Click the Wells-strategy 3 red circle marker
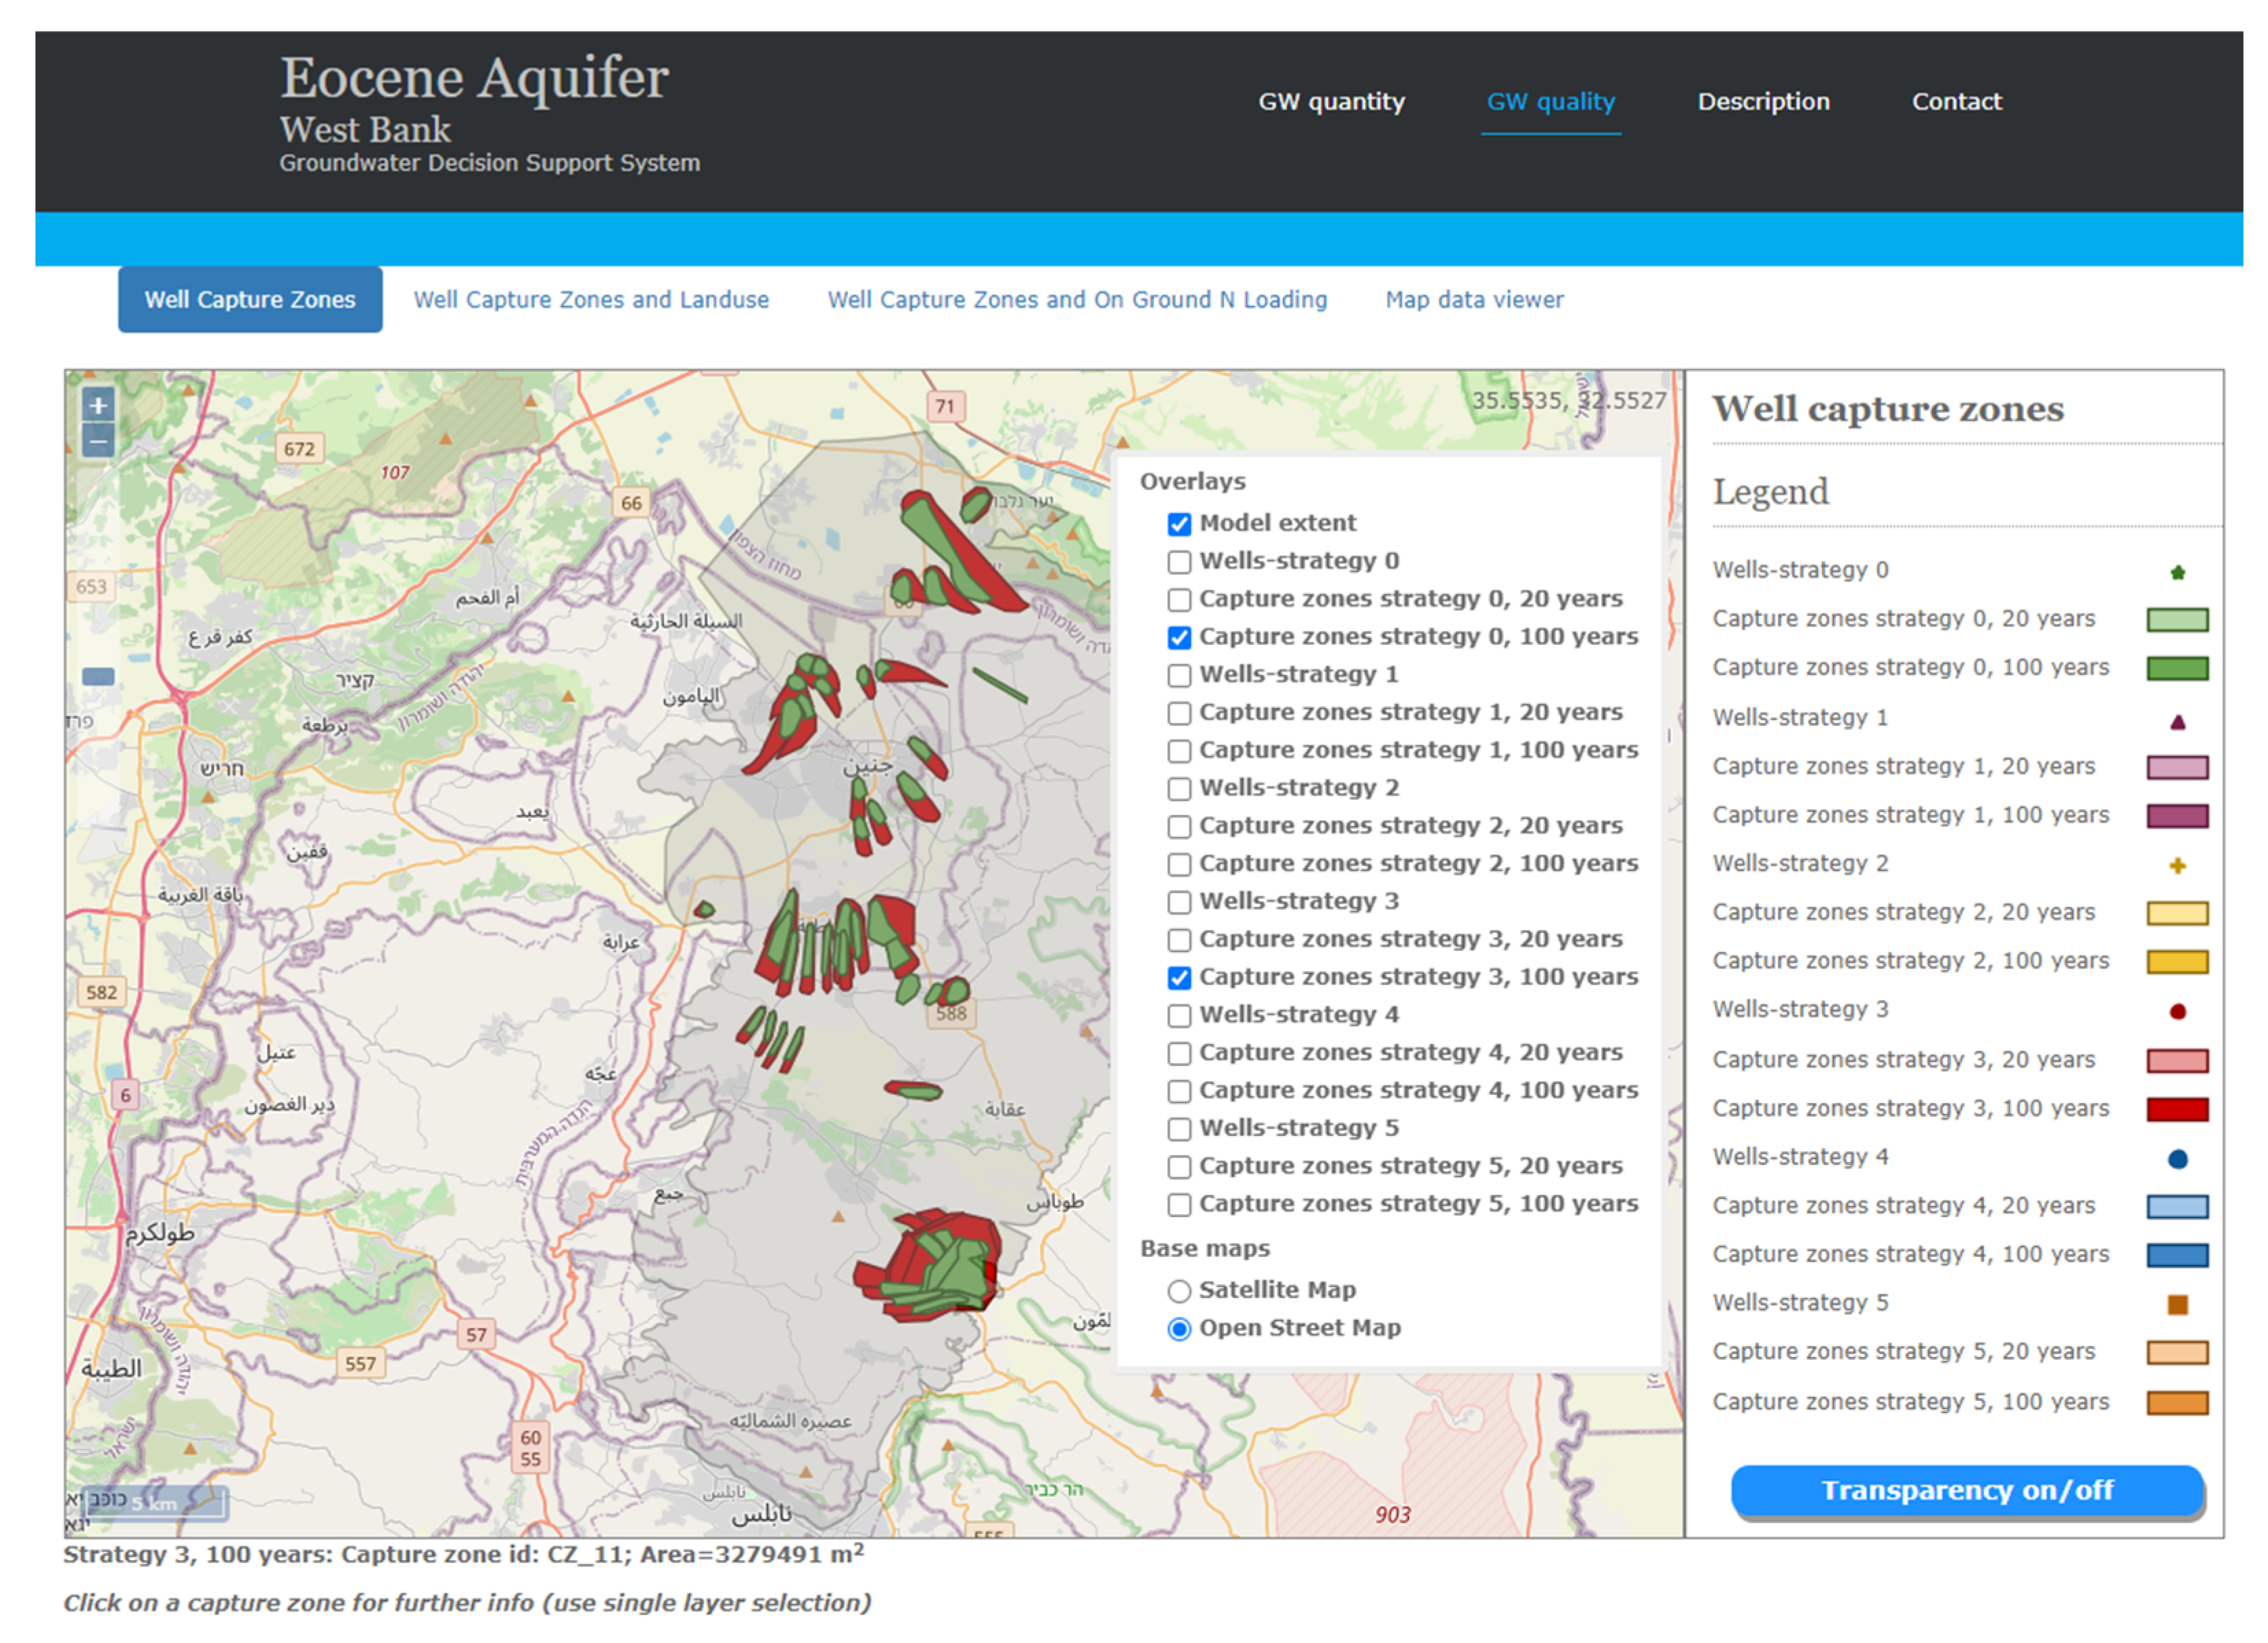The width and height of the screenshot is (2268, 1643). click(x=2177, y=1012)
